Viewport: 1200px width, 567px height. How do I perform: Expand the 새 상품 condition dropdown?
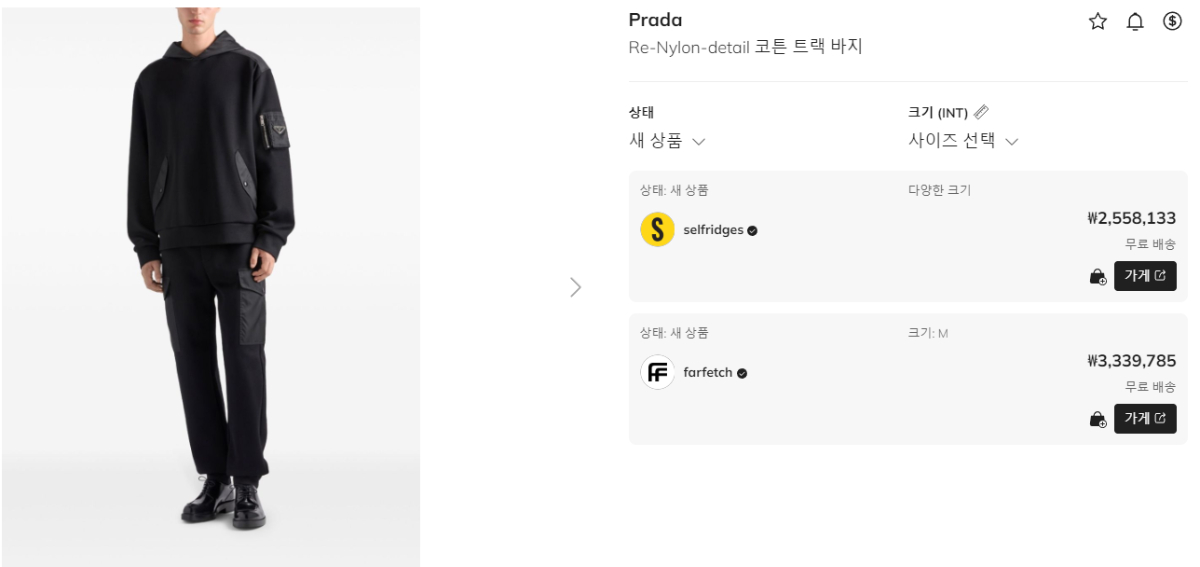(x=667, y=141)
